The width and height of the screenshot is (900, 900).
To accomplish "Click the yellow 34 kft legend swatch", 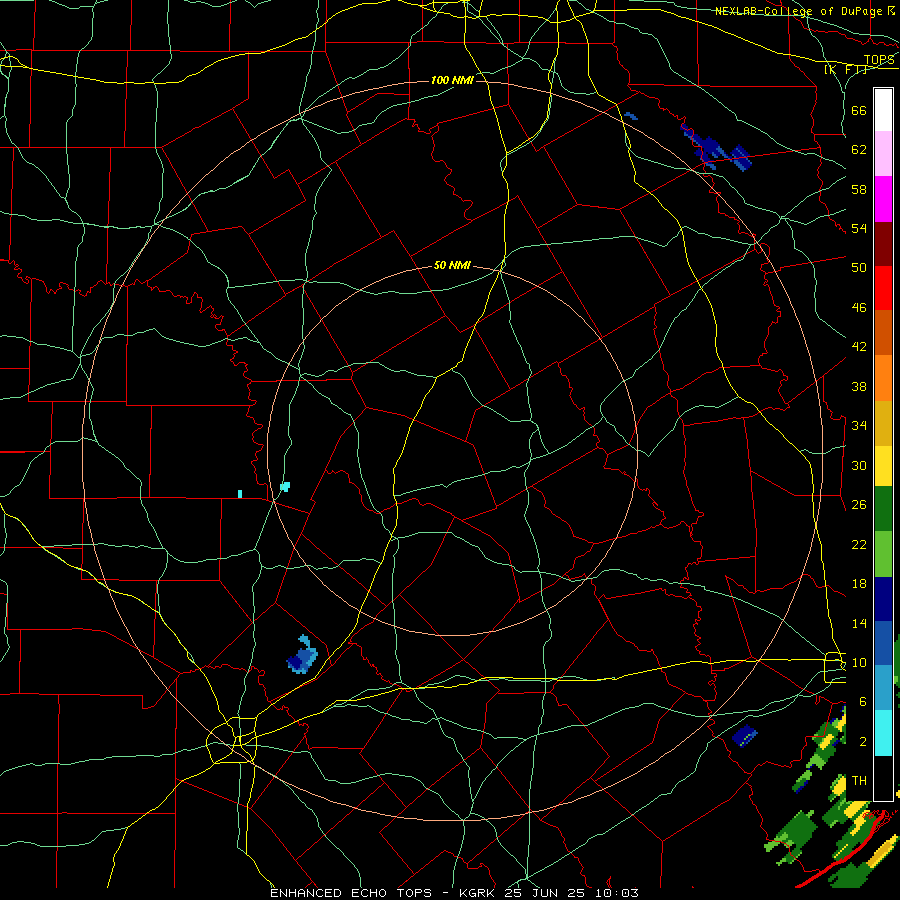I will tap(883, 466).
